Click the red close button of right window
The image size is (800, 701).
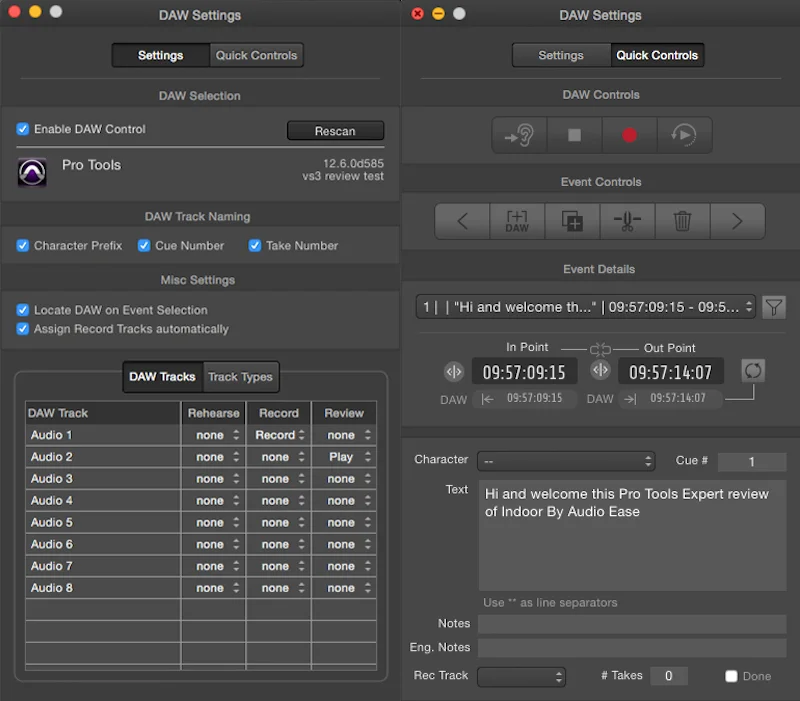(x=417, y=14)
